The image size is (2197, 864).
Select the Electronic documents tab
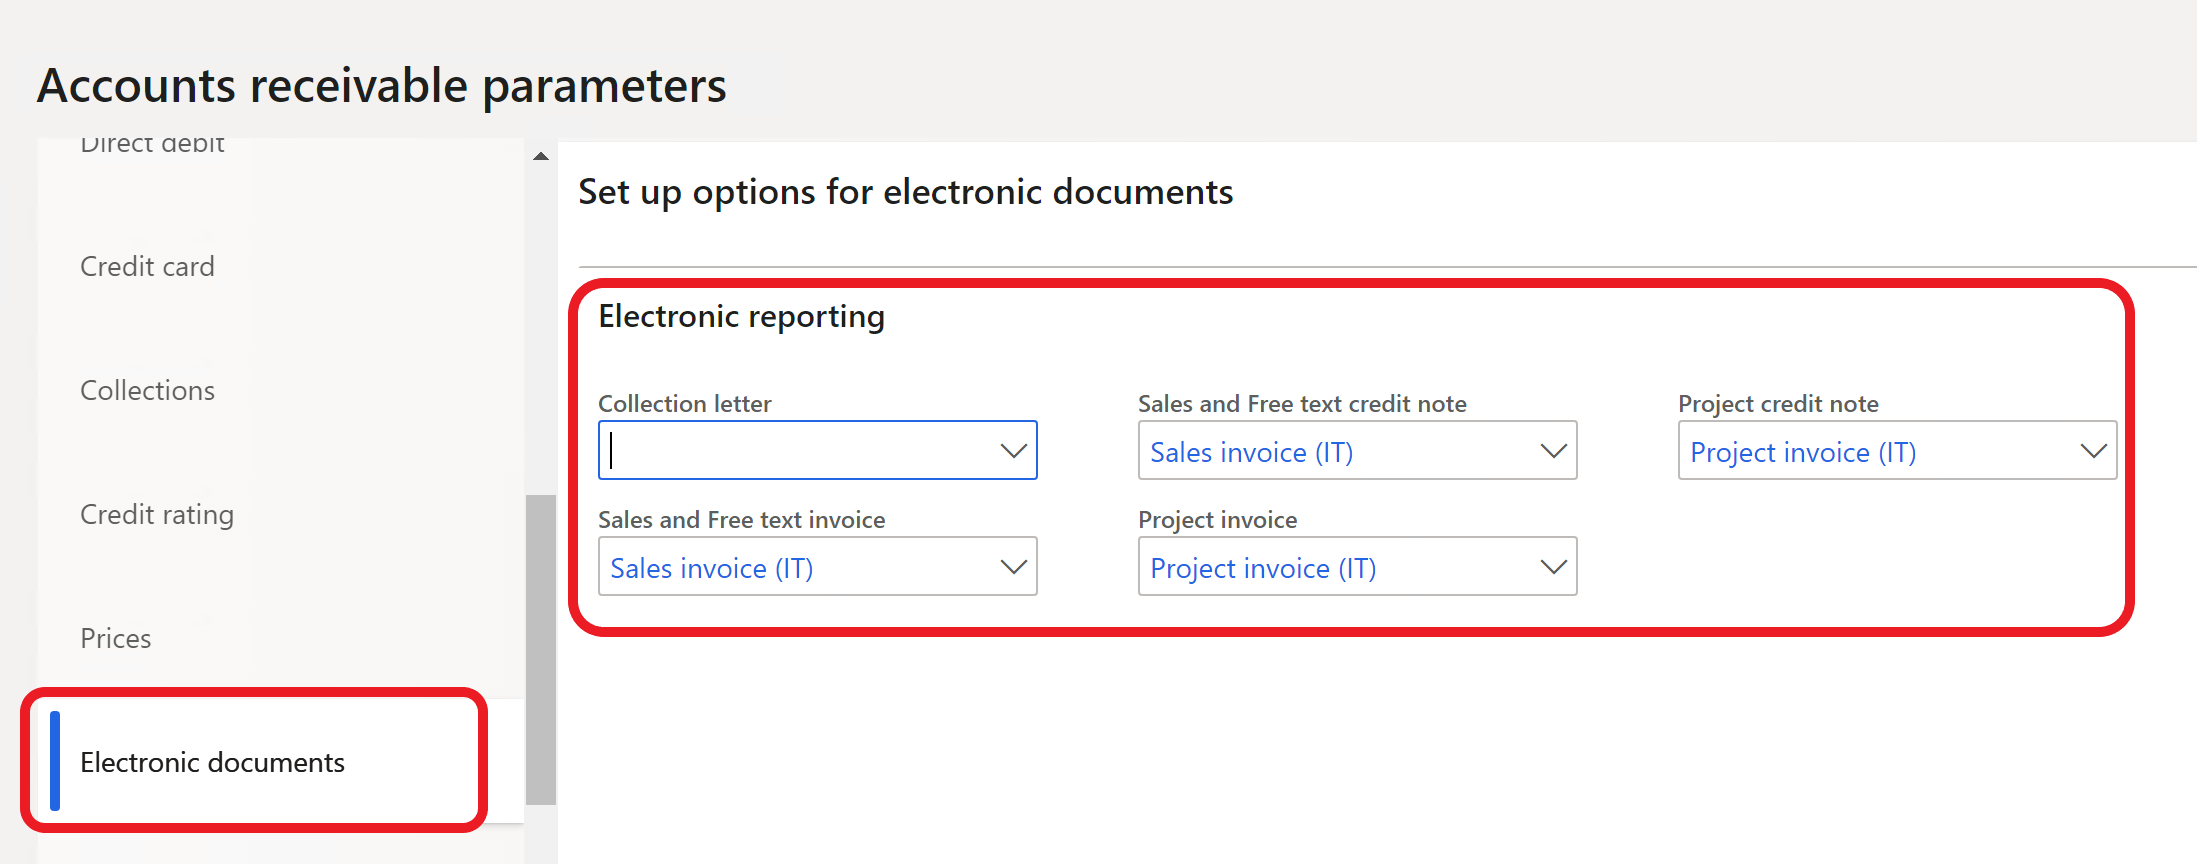tap(212, 763)
